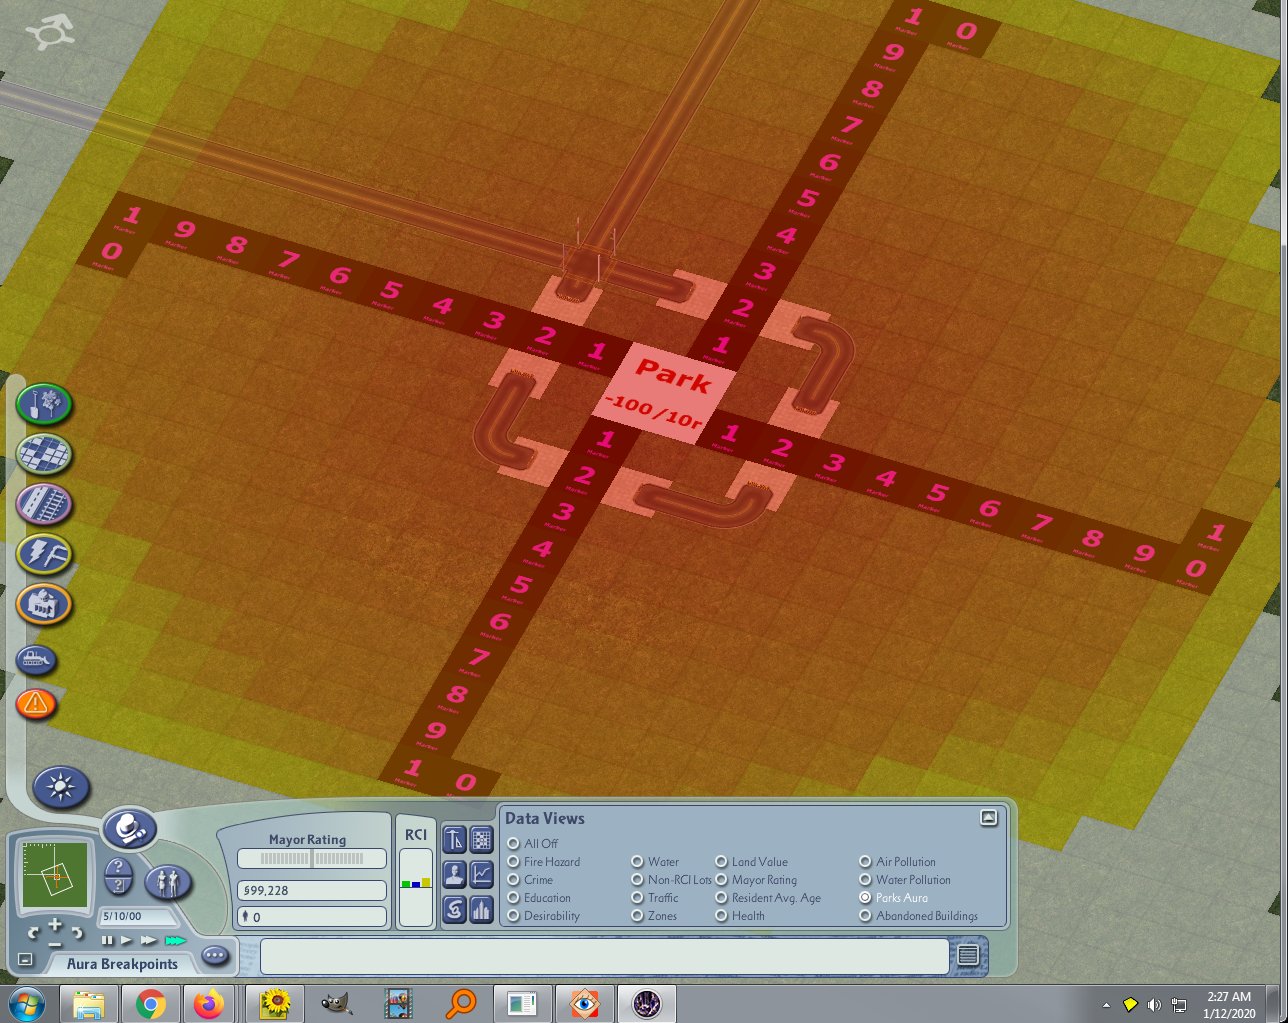Set simulation to cheetah fastest speed
Viewport: 1288px width, 1023px height.
[176, 941]
